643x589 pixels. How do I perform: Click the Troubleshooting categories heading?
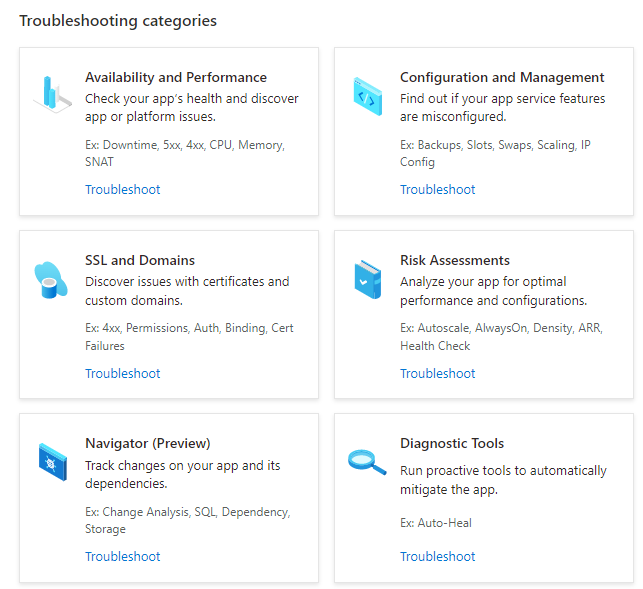tap(118, 21)
